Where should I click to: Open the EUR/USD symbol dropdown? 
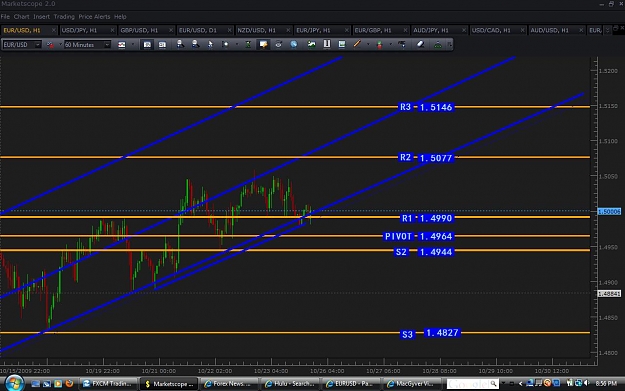coord(38,45)
